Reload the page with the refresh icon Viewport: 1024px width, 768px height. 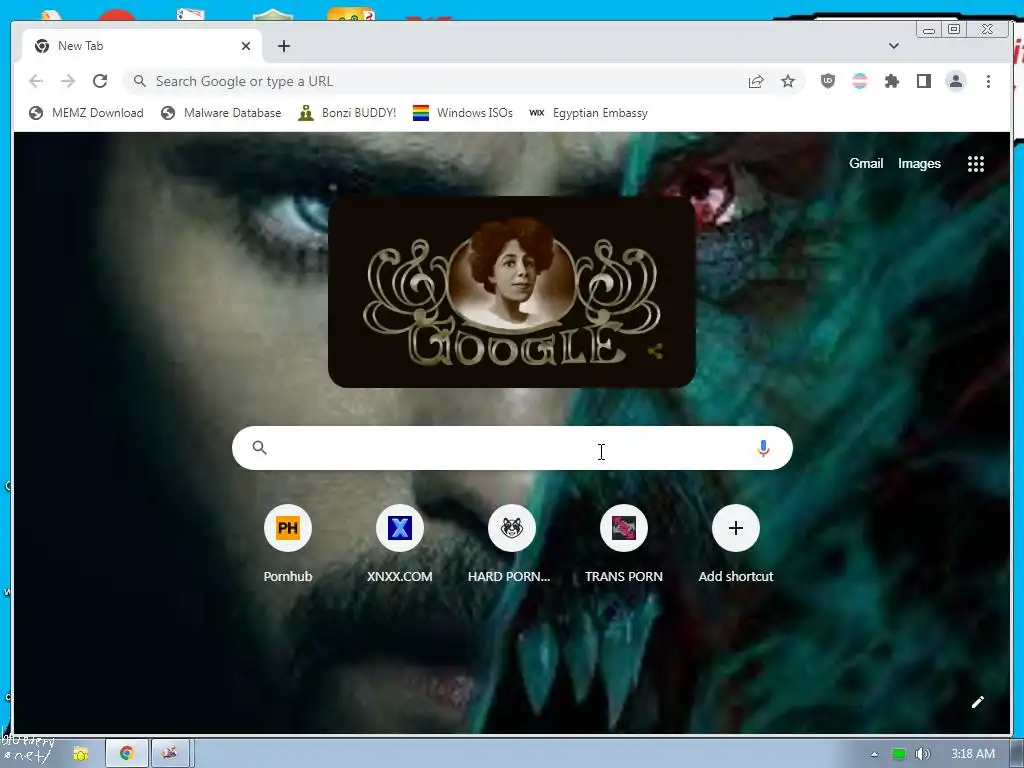(x=100, y=81)
